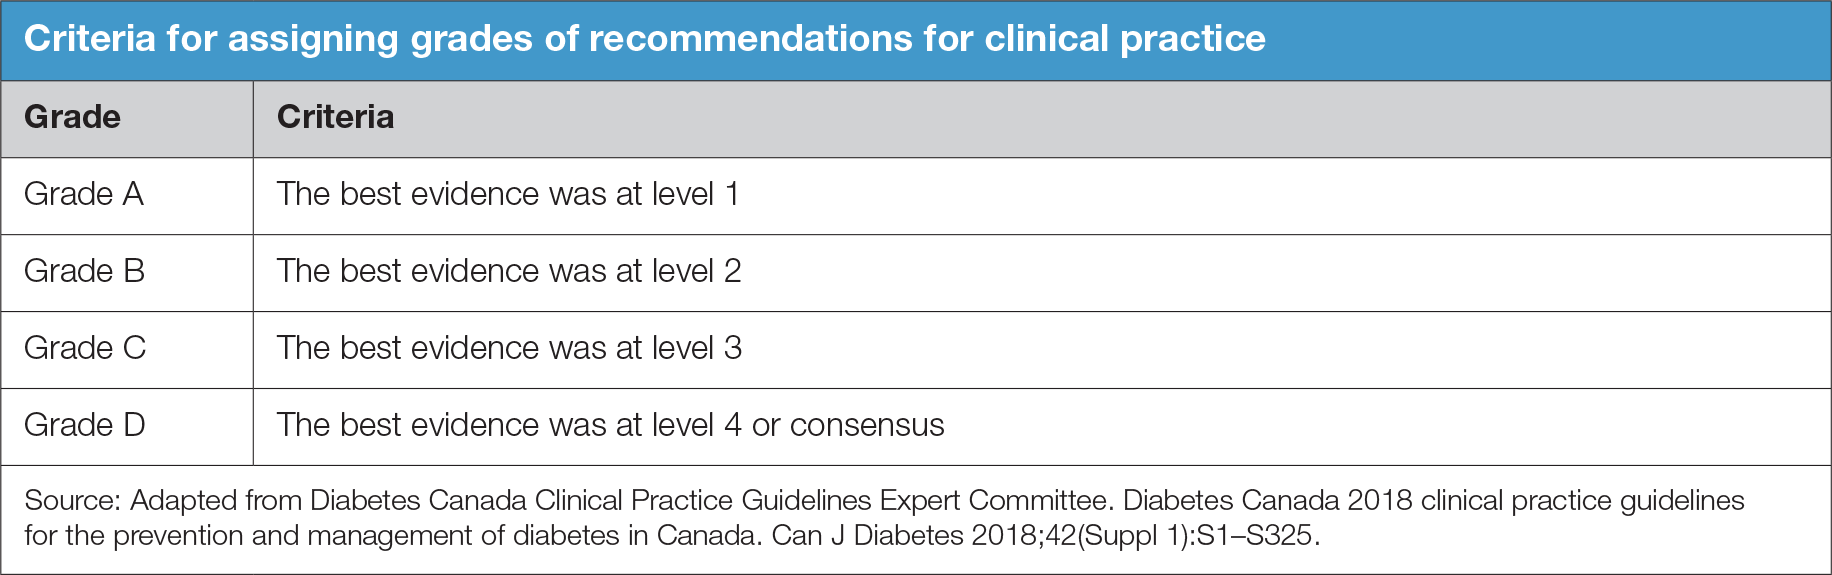The image size is (1832, 575).
Task: Click the number "4" in Grade D criteria
Action: click(x=733, y=425)
